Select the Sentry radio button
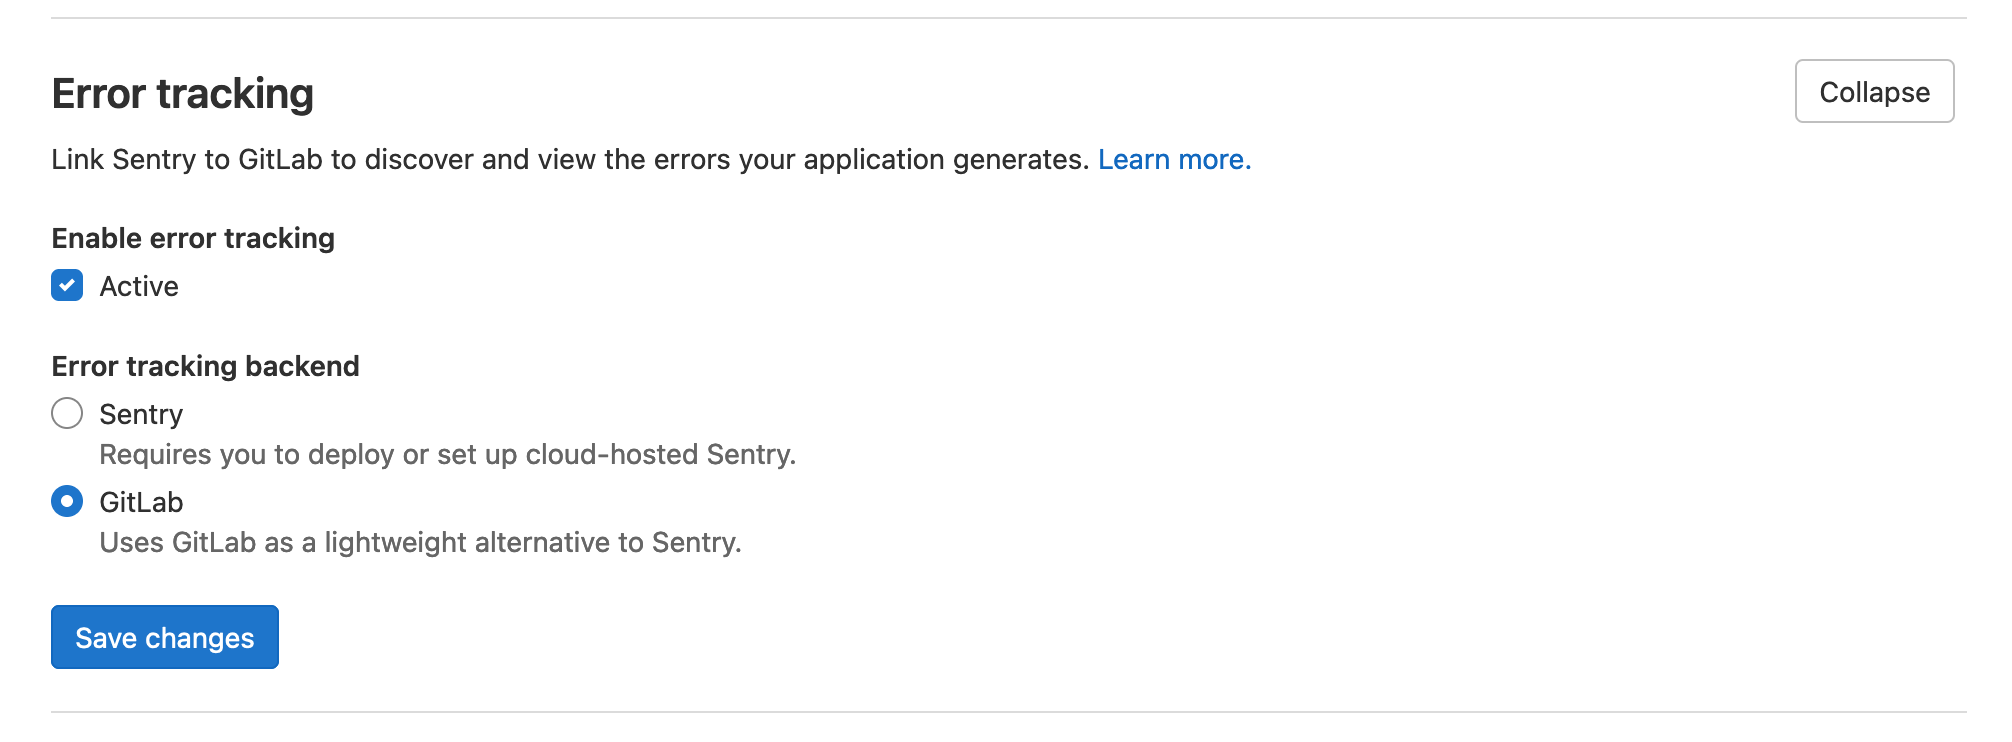Screen dimensions: 2012x742 [67, 413]
